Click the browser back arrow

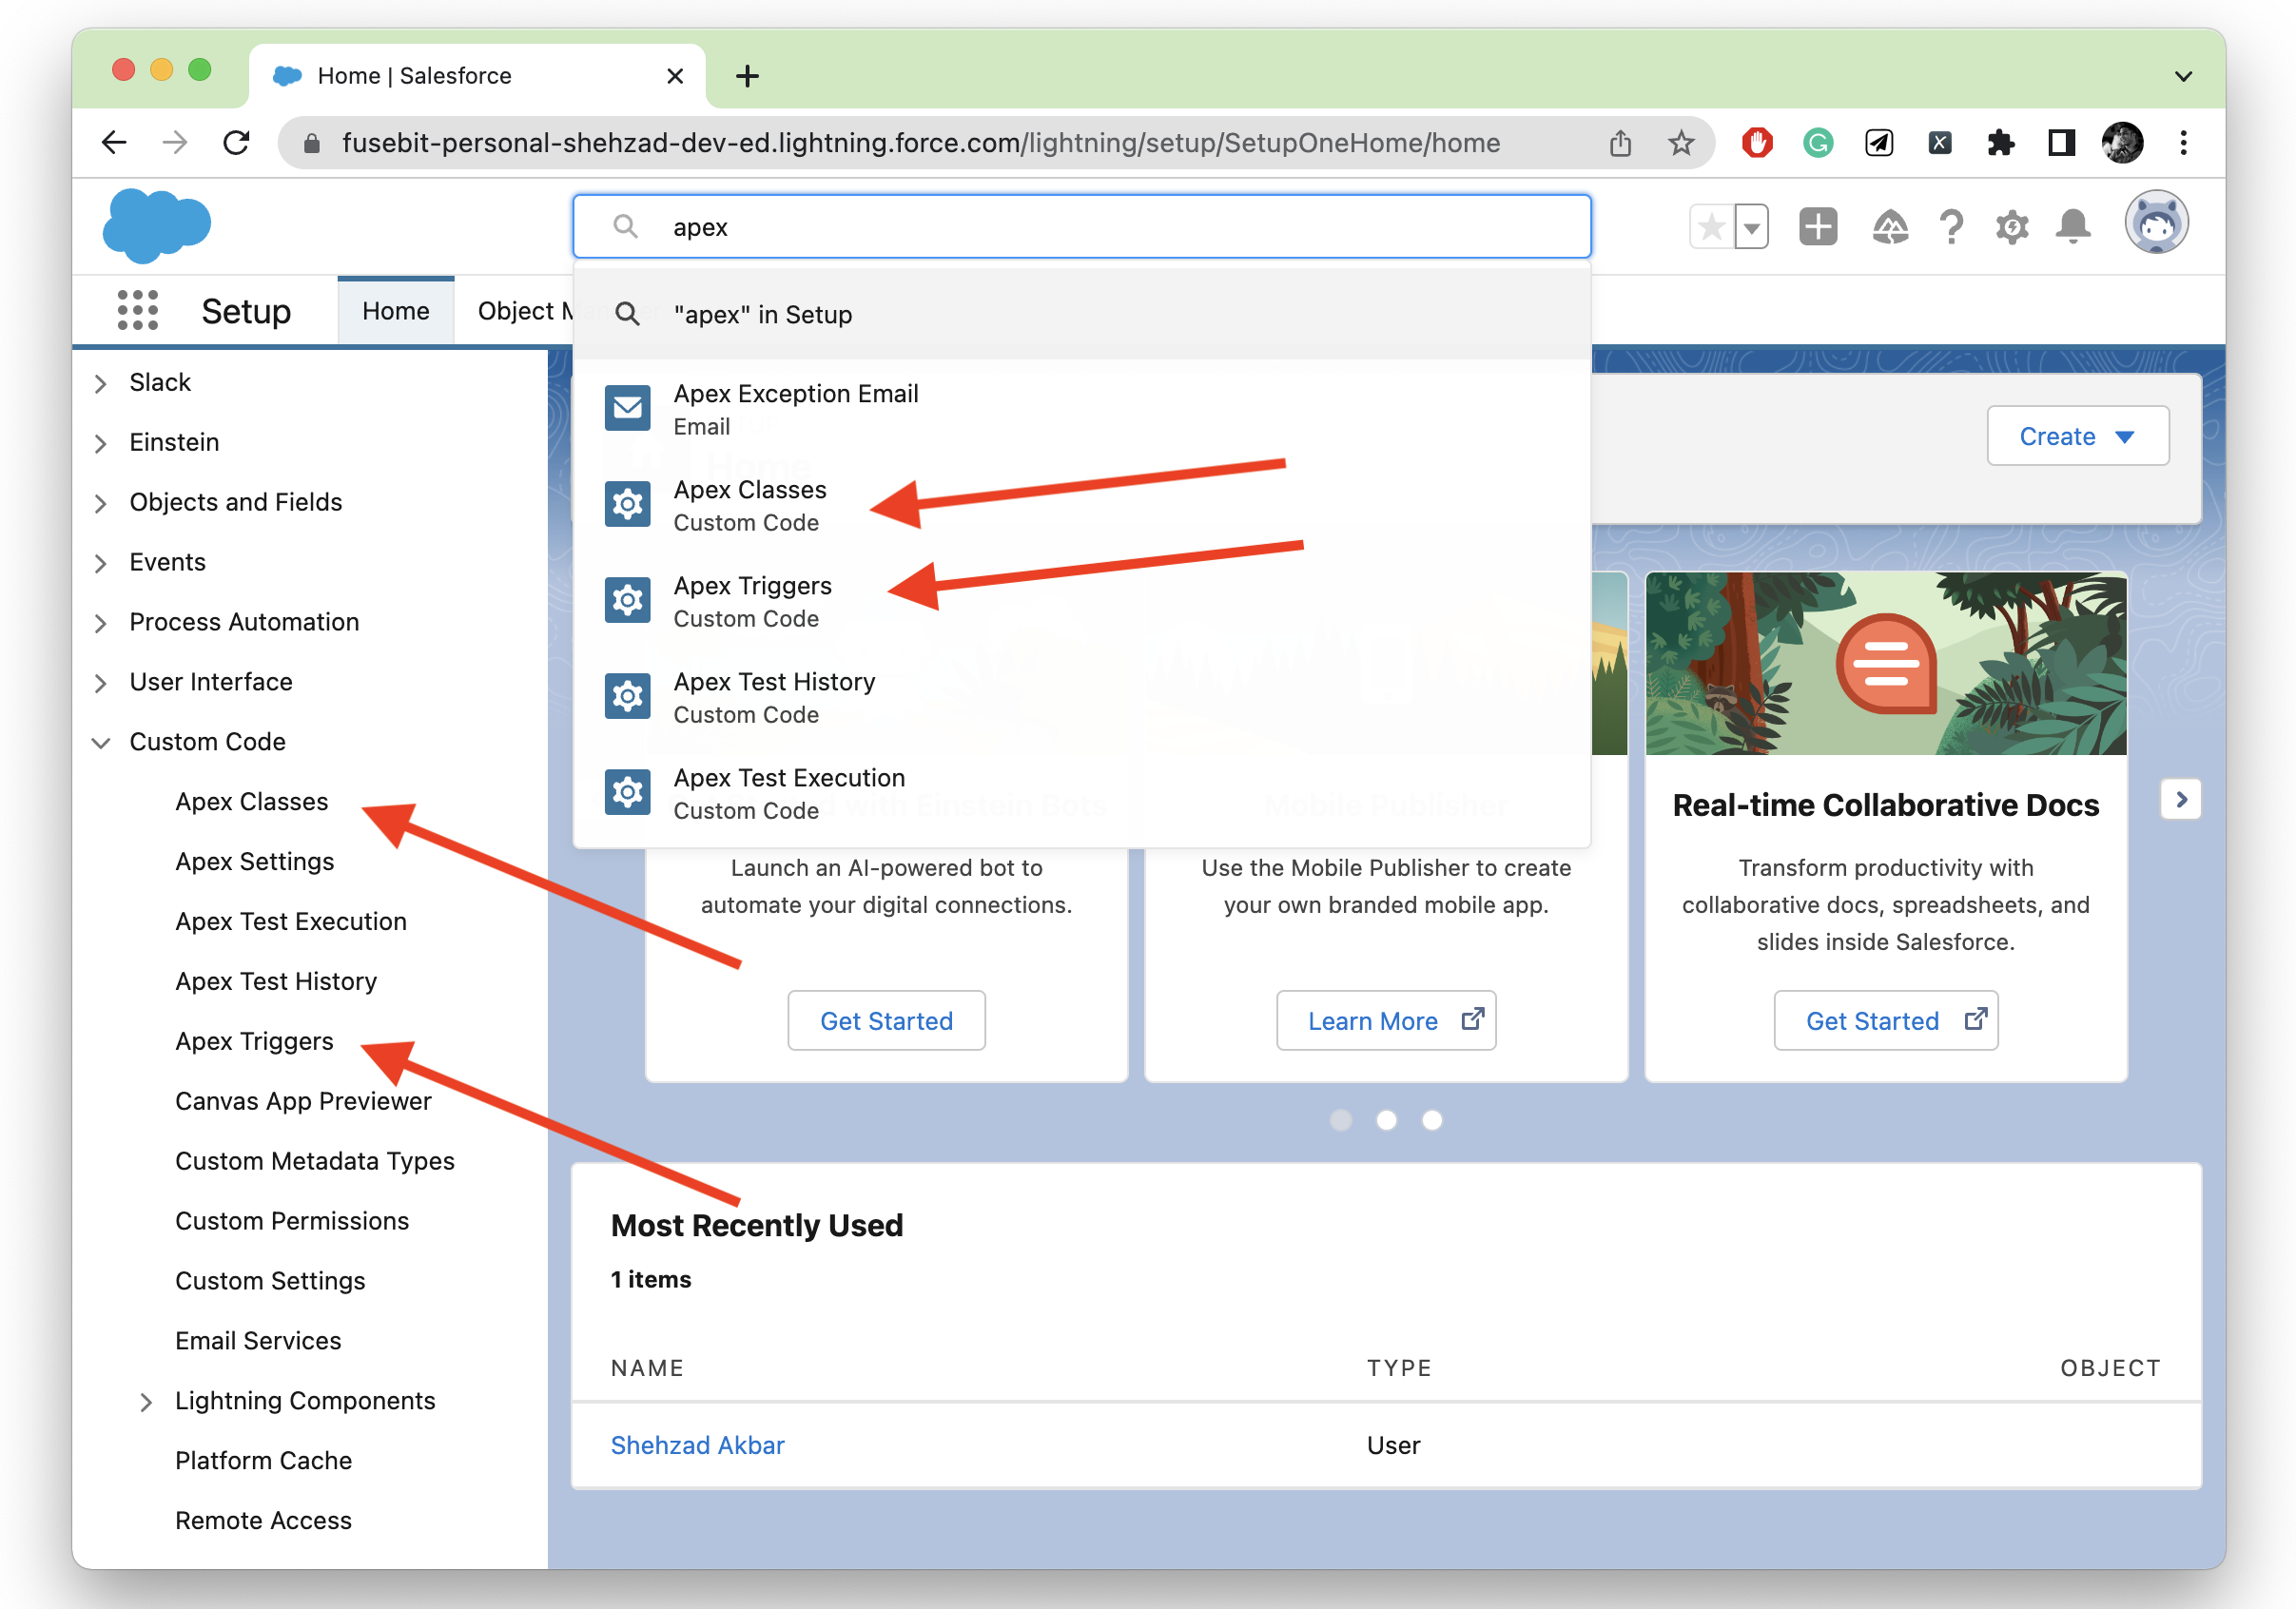click(x=114, y=143)
